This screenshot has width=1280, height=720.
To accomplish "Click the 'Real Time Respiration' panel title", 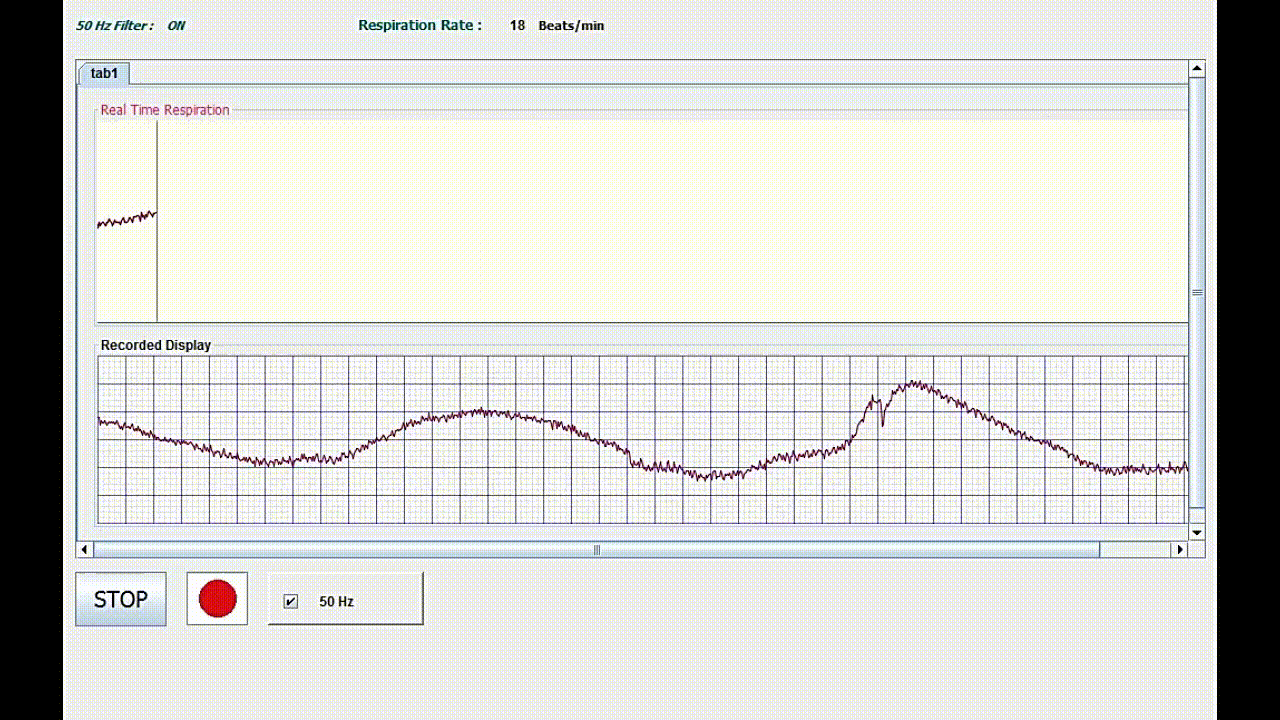I will [165, 110].
